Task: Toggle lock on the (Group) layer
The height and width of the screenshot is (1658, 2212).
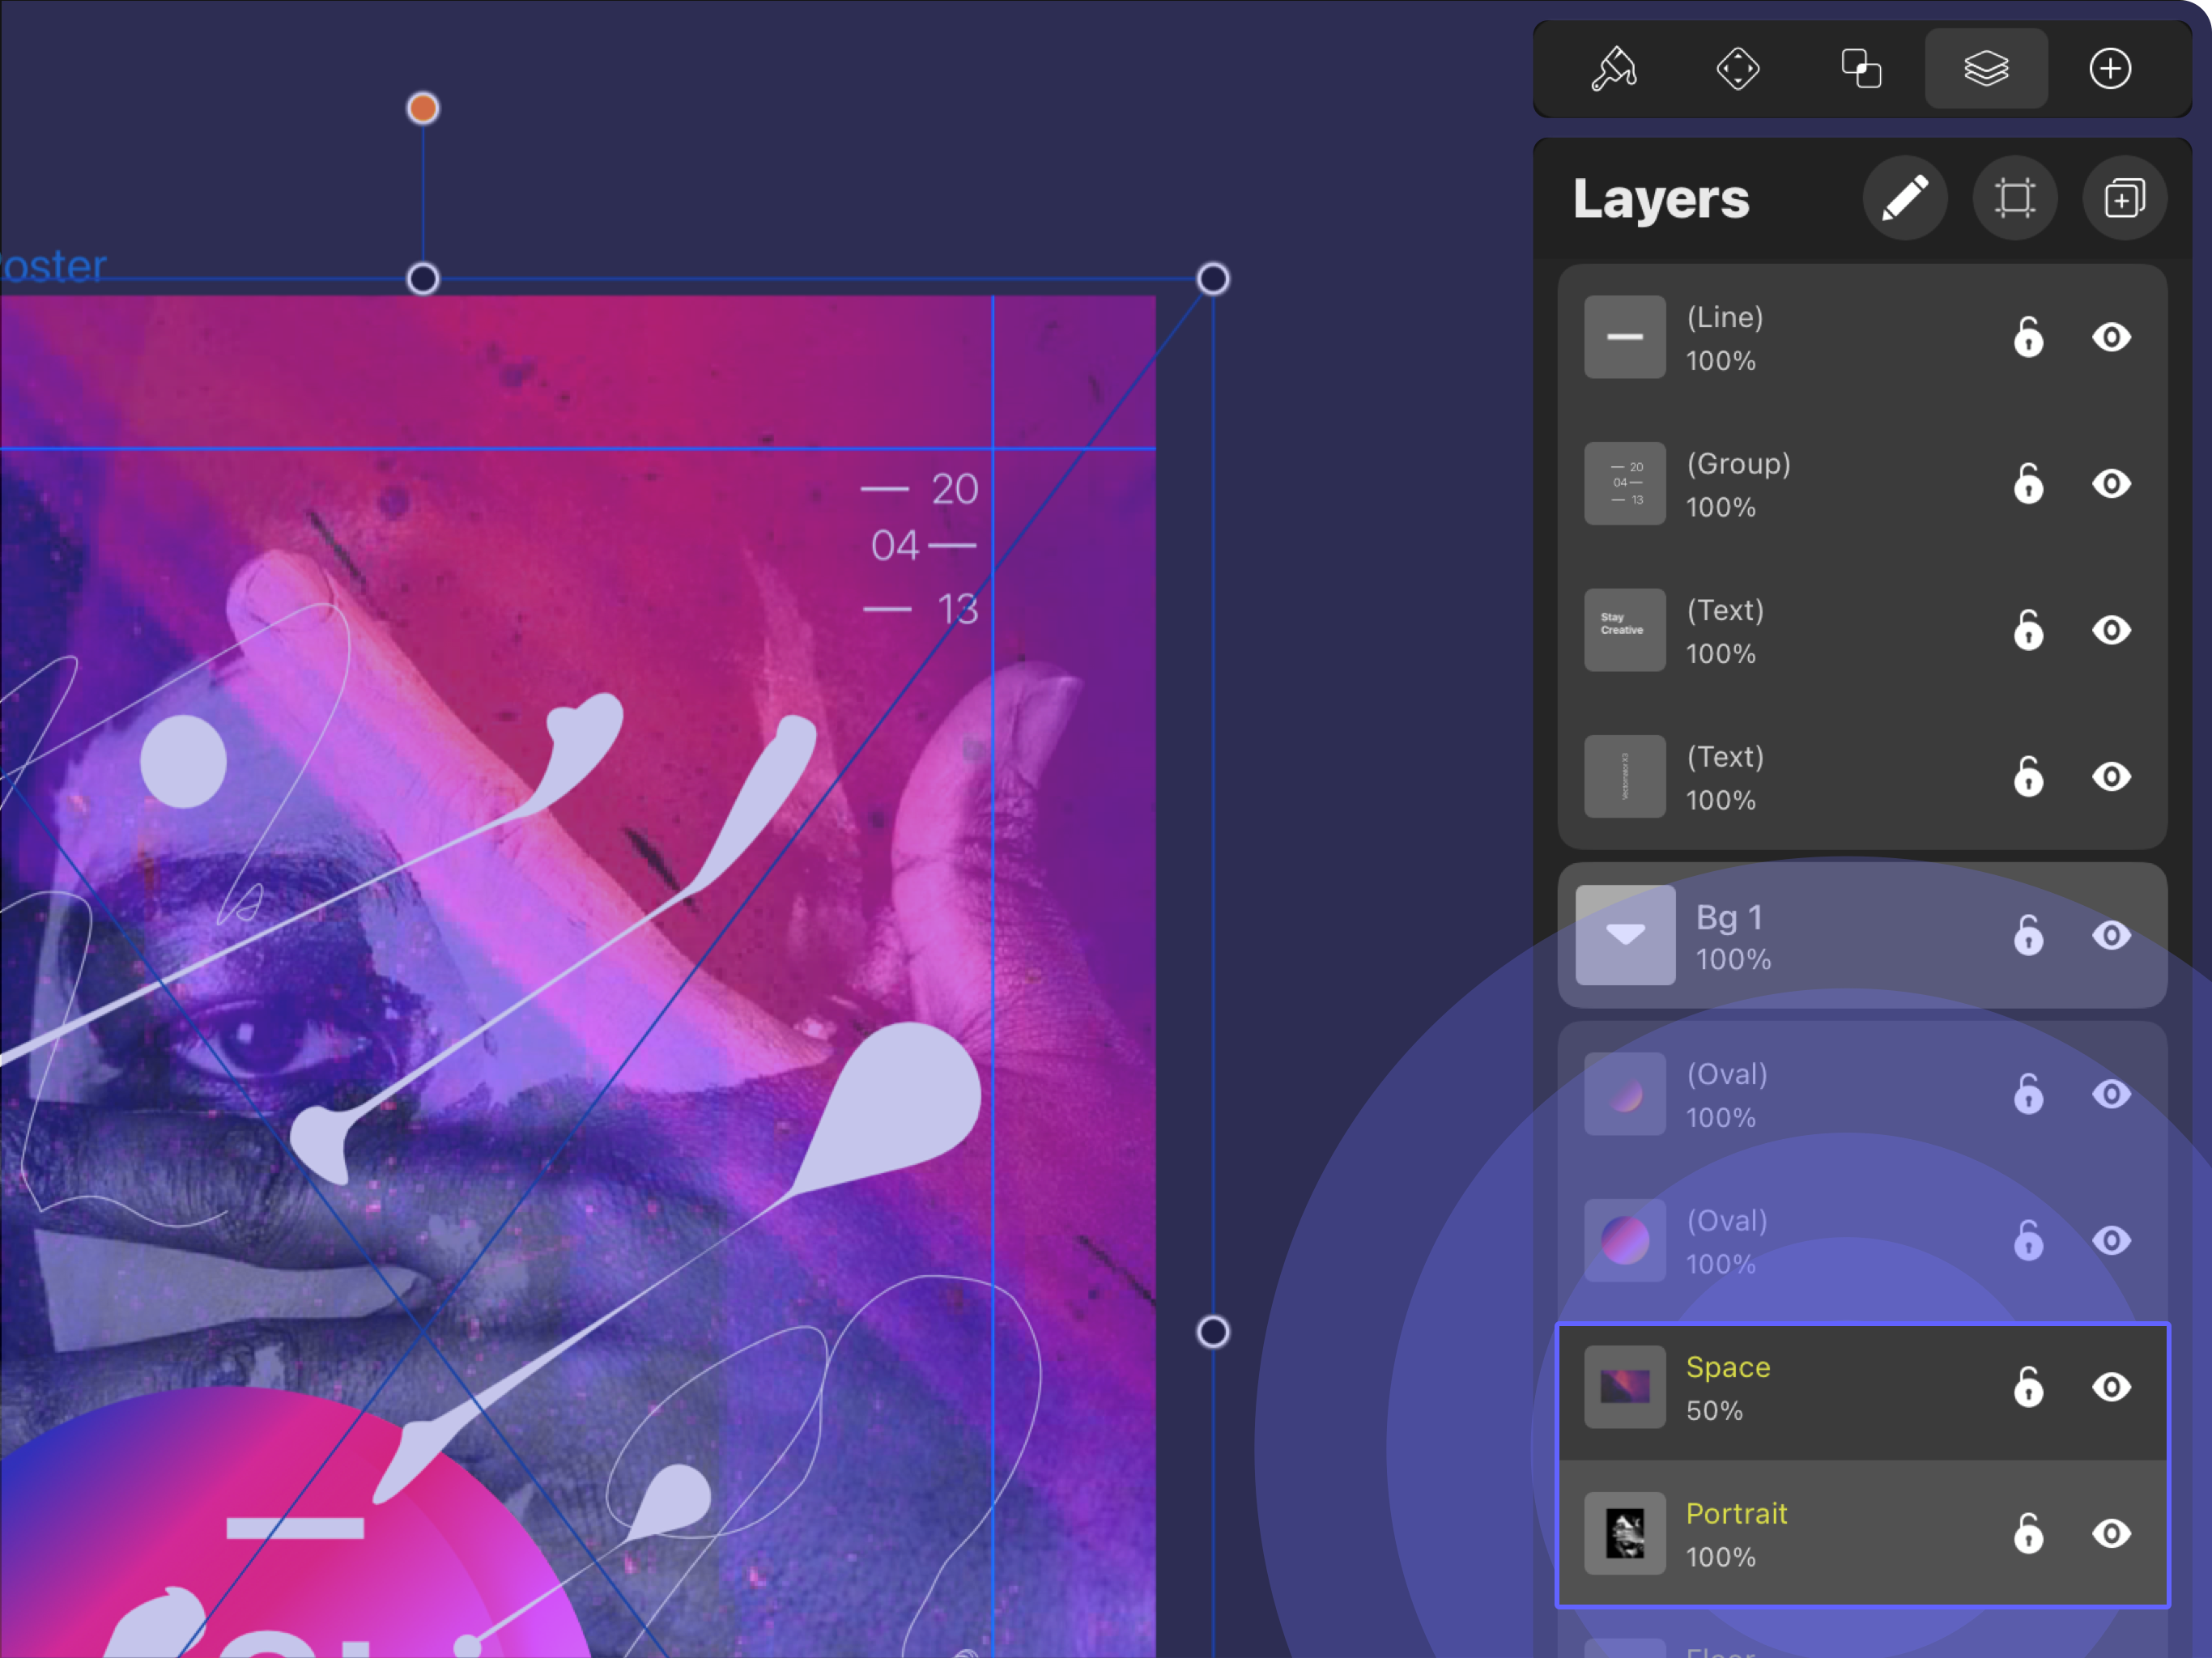Action: click(x=2028, y=484)
